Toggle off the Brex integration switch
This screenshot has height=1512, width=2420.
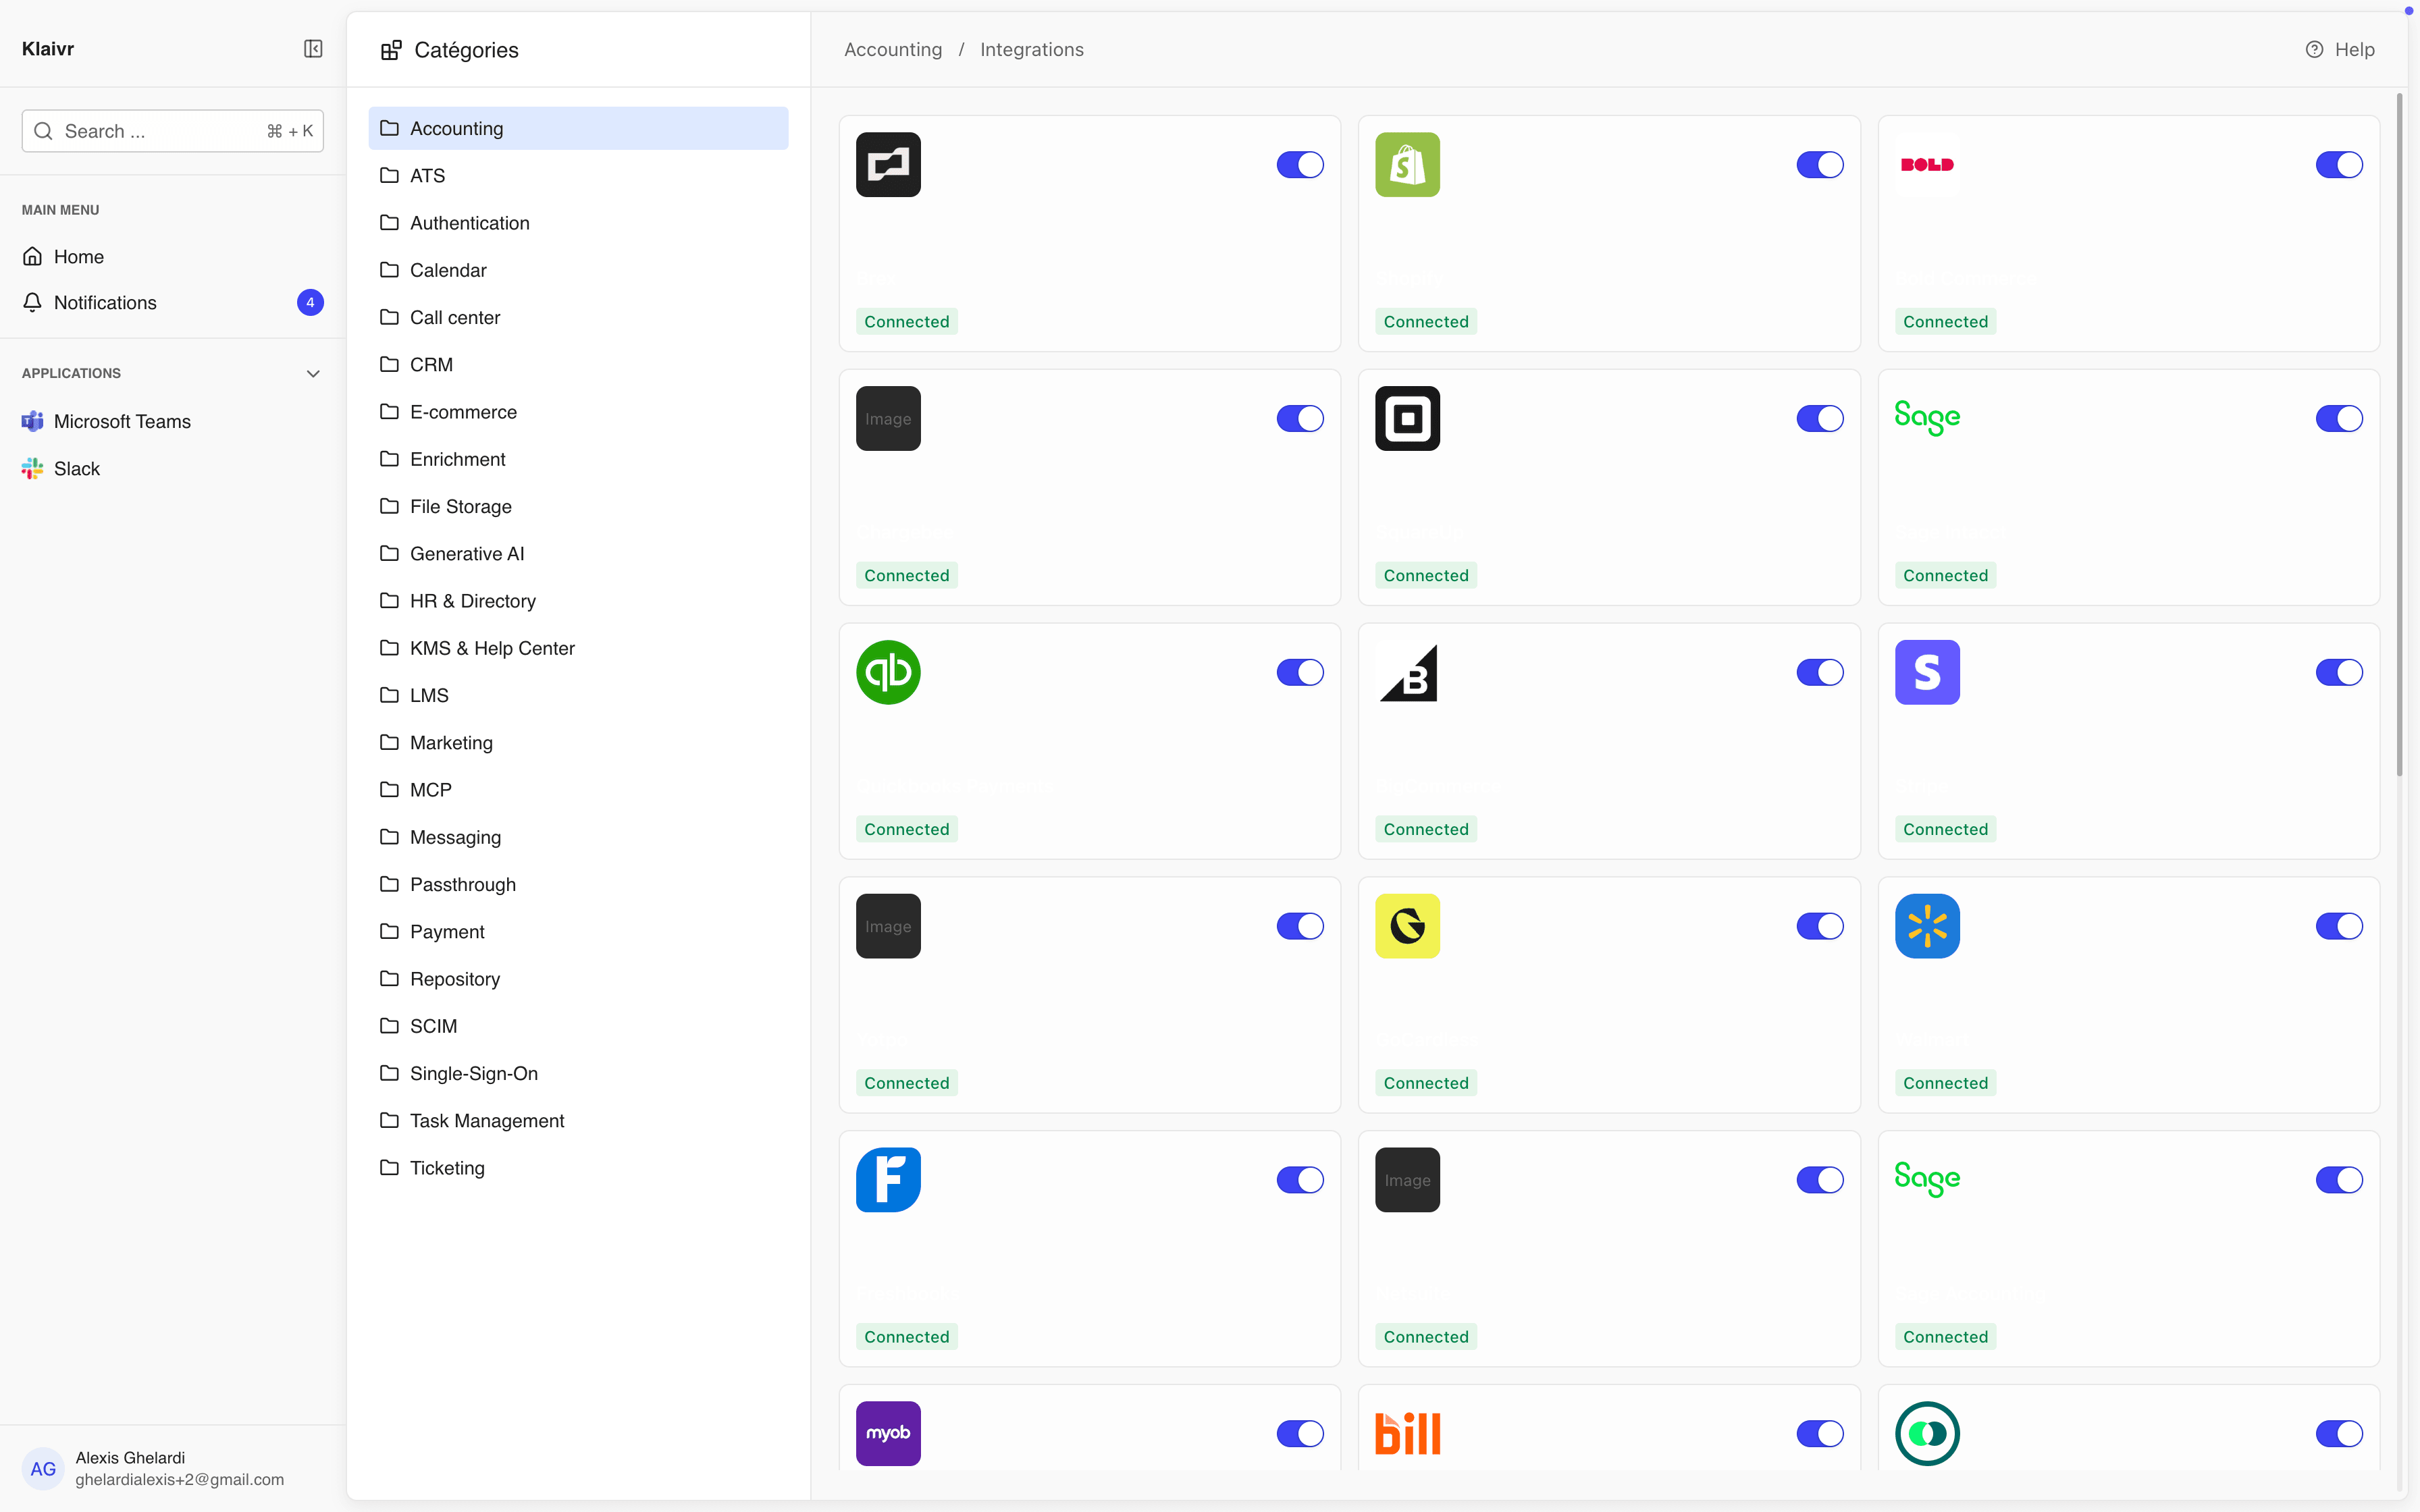(x=1300, y=164)
